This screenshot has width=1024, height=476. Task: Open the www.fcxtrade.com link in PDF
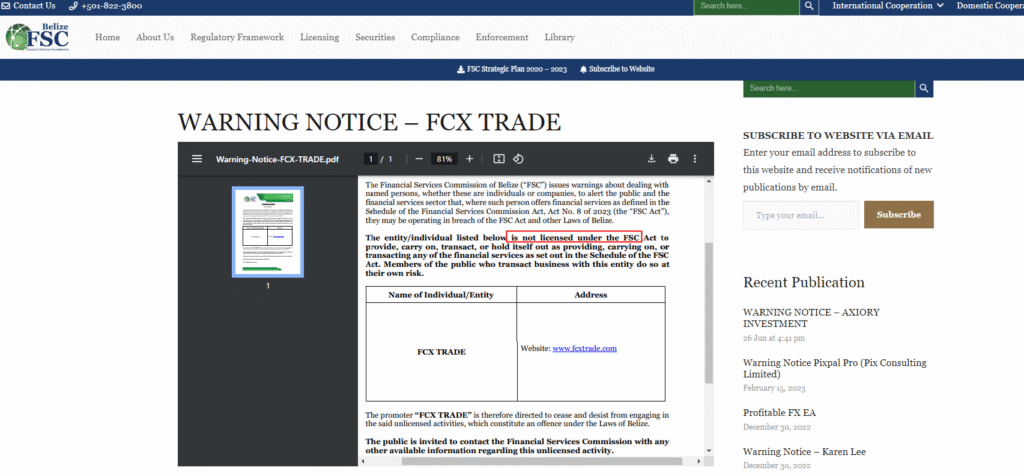pyautogui.click(x=584, y=348)
